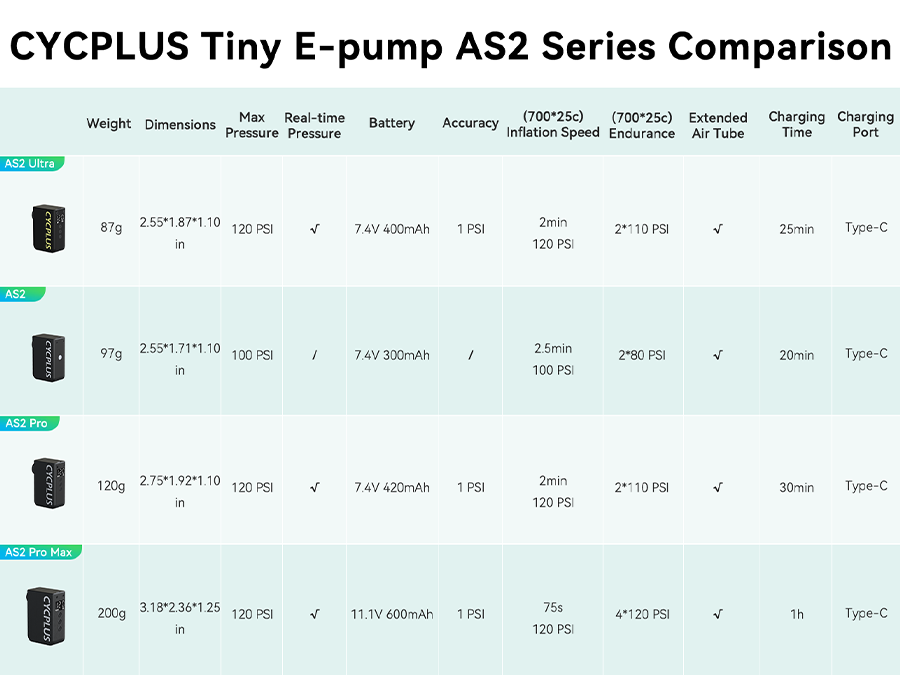Screen dimensions: 900x675
Task: Select the Battery column header
Action: pyautogui.click(x=391, y=123)
